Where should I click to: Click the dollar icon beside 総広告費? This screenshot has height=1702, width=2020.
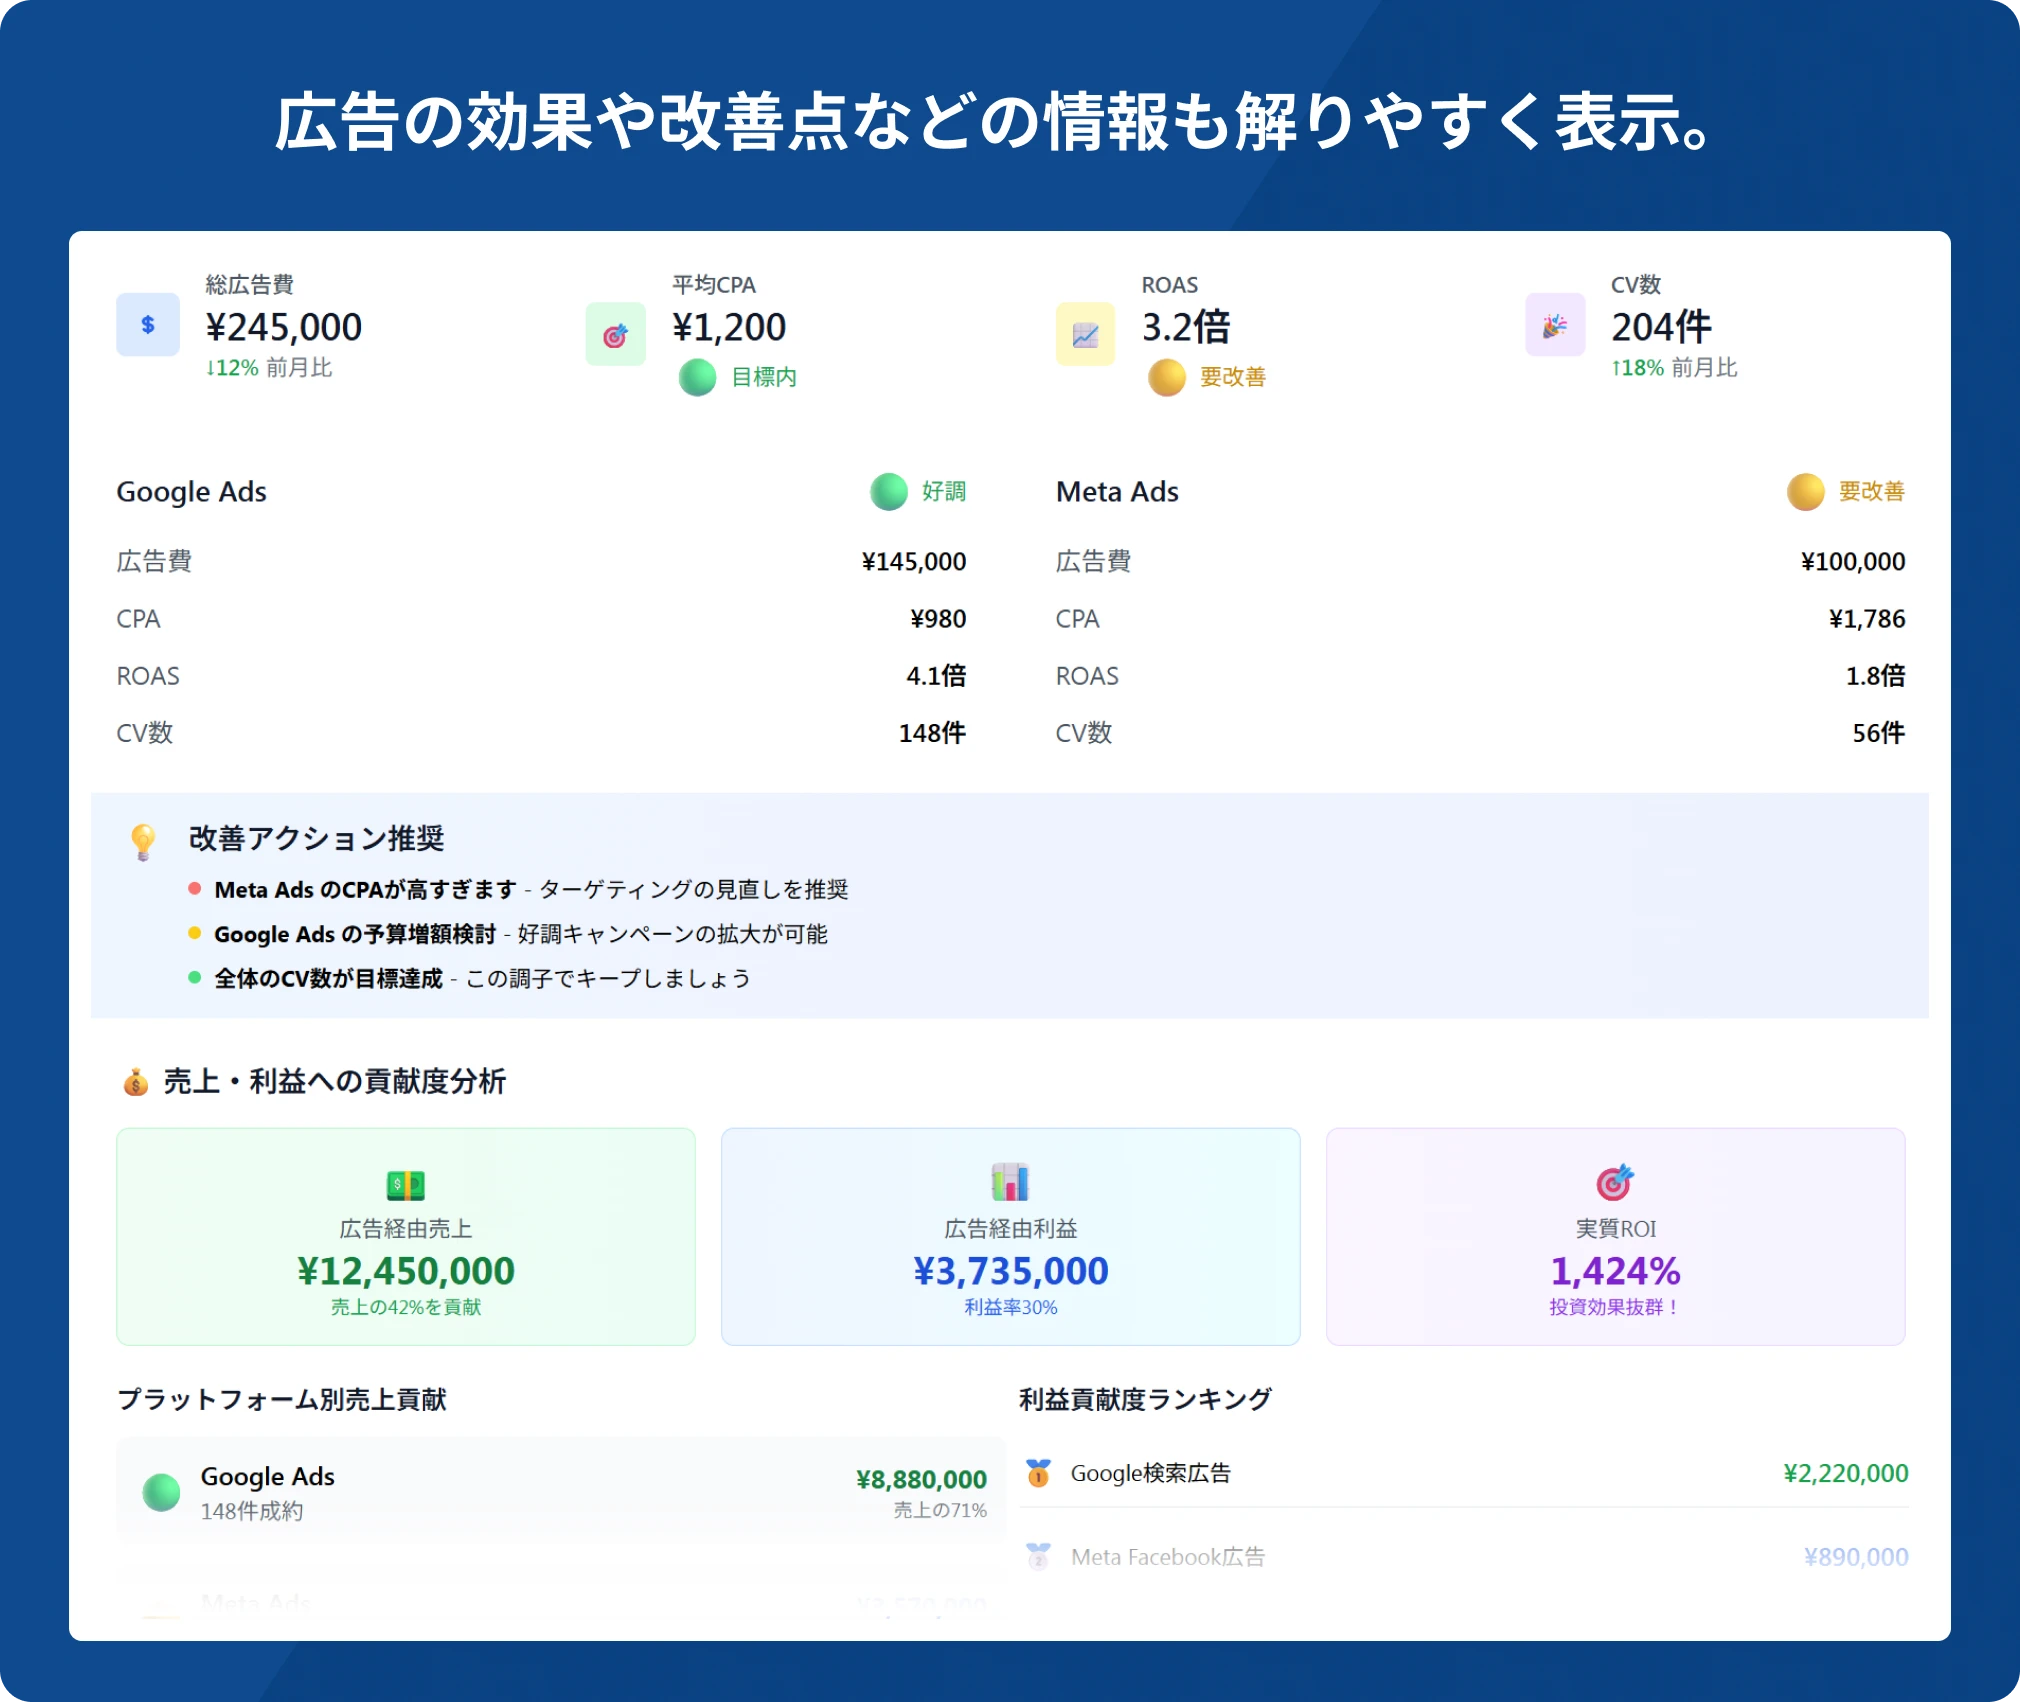148,325
